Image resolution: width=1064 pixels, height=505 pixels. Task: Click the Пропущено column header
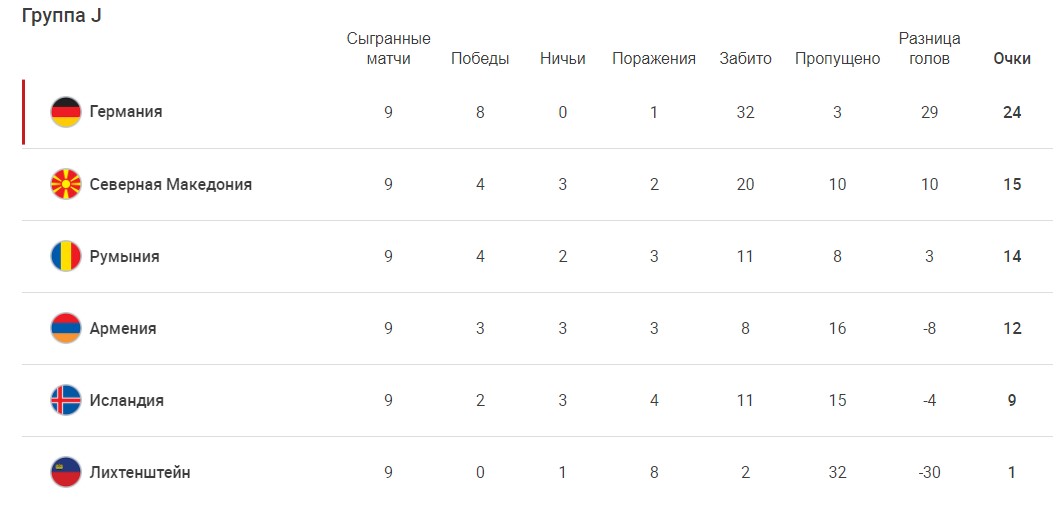click(837, 59)
